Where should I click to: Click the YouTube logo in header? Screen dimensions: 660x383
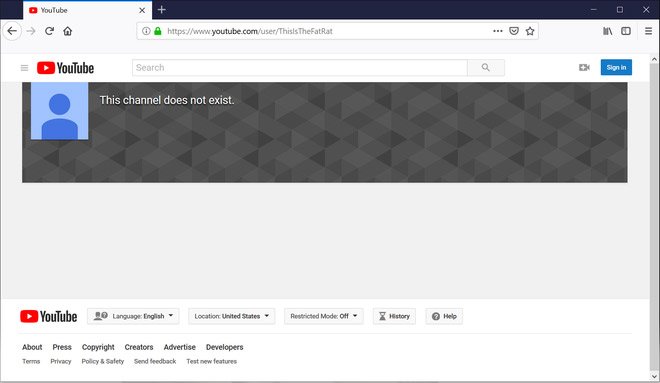[x=65, y=68]
